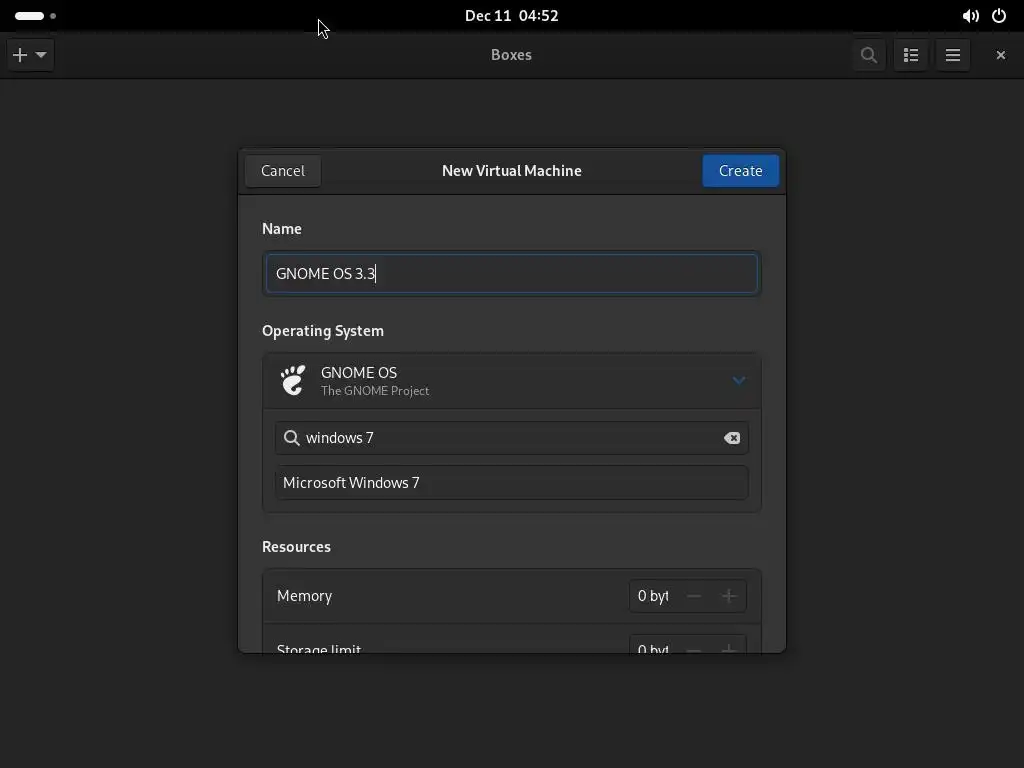Click the GNOME foot logo icon

(x=293, y=381)
